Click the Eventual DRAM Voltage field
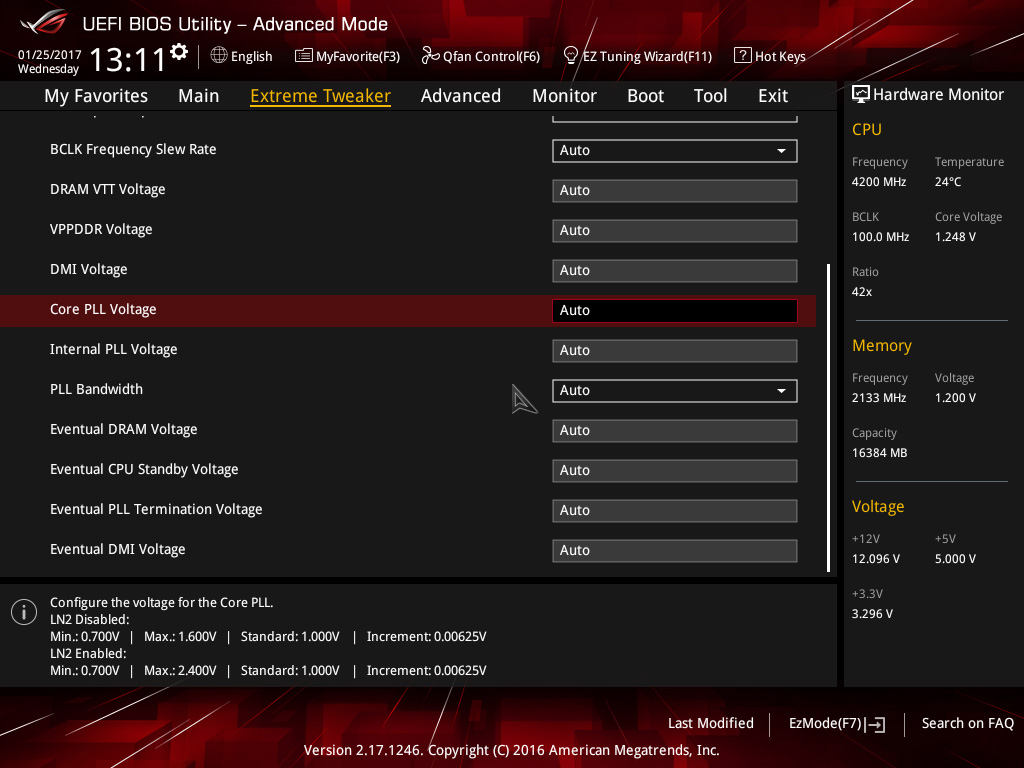This screenshot has height=768, width=1024. pos(675,430)
